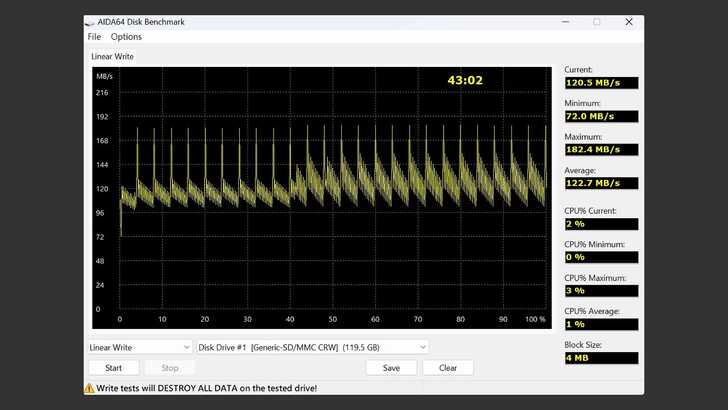Click the Stop button

tap(170, 367)
